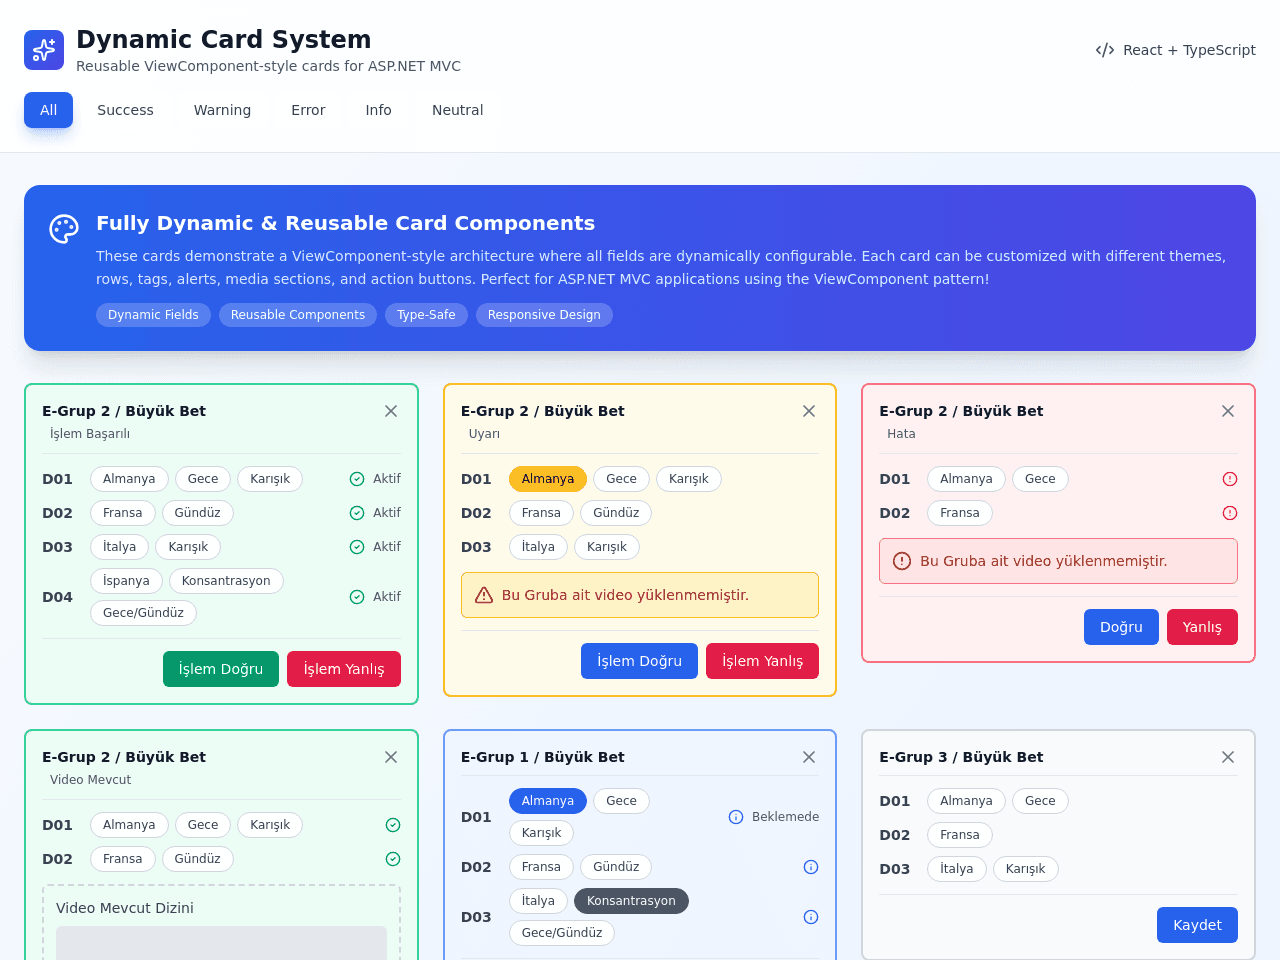The height and width of the screenshot is (960, 1280).
Task: Click the Fransa tag in Hata card
Action: (x=960, y=513)
